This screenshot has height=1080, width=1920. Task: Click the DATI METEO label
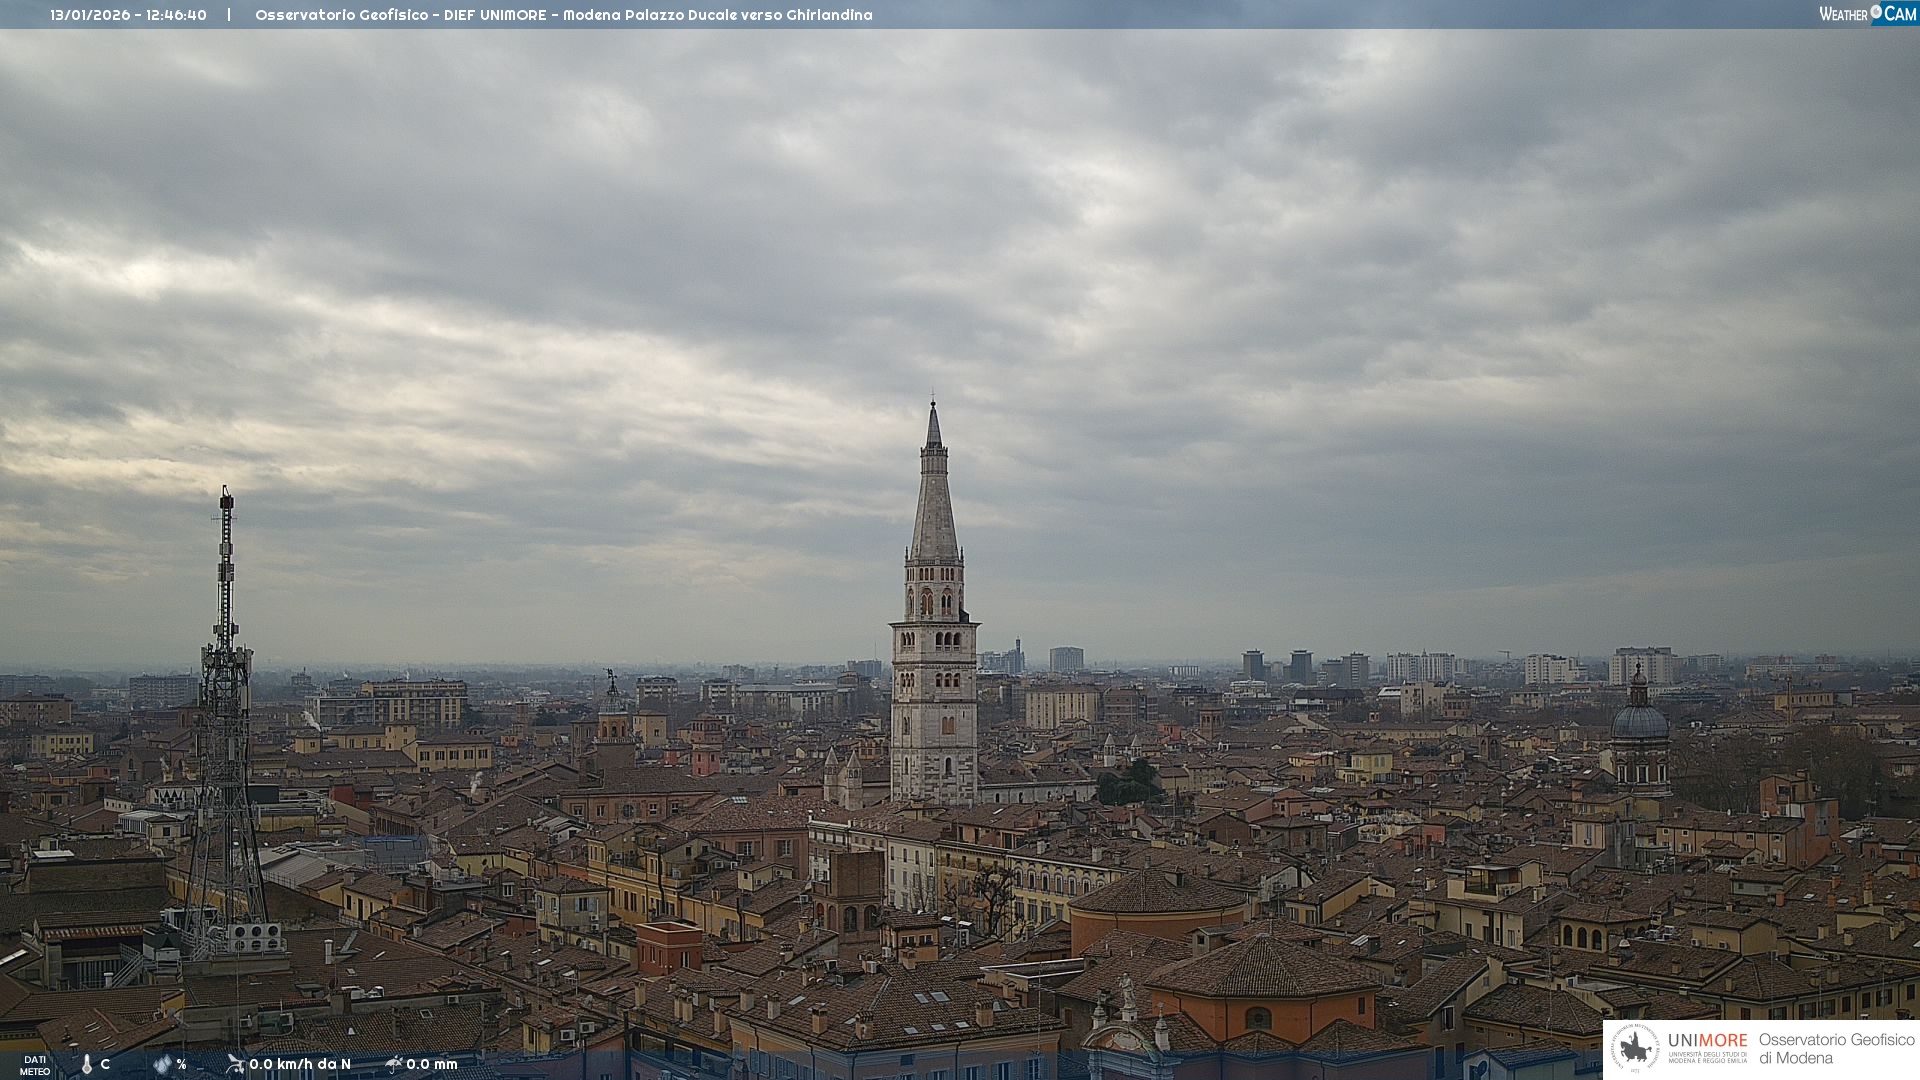pyautogui.click(x=35, y=1065)
